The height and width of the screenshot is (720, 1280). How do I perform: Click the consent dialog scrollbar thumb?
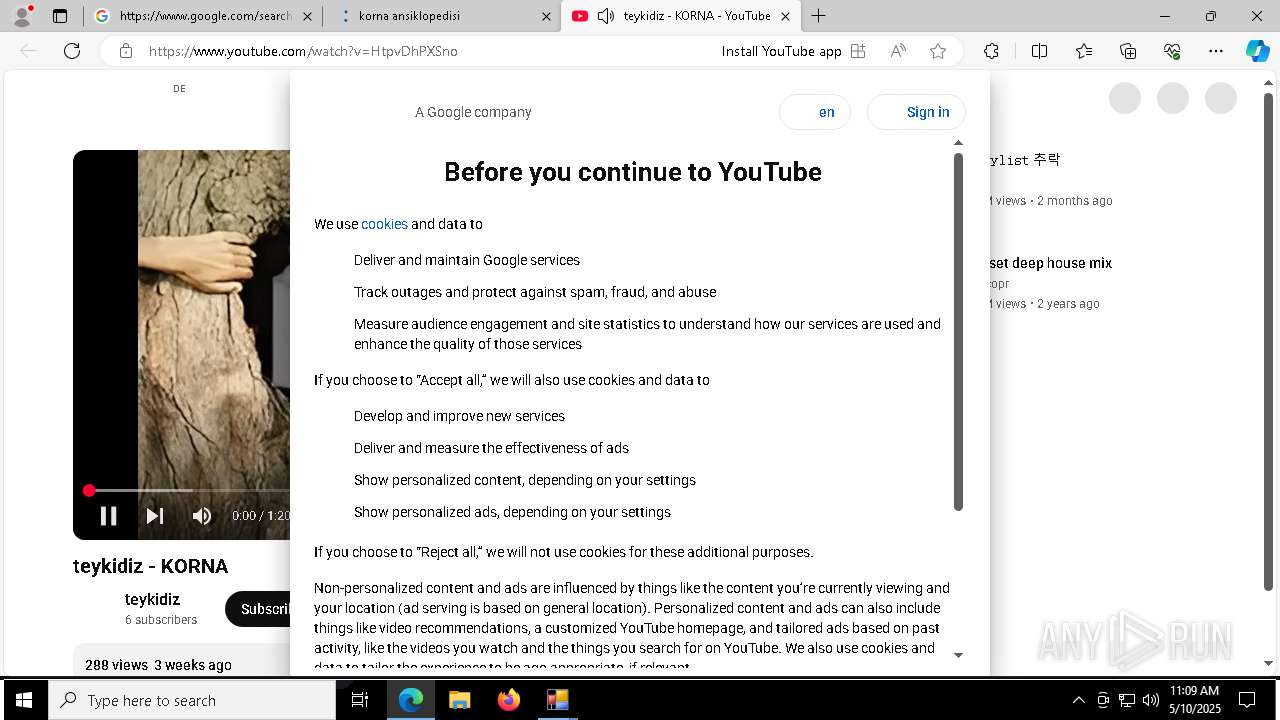[958, 332]
